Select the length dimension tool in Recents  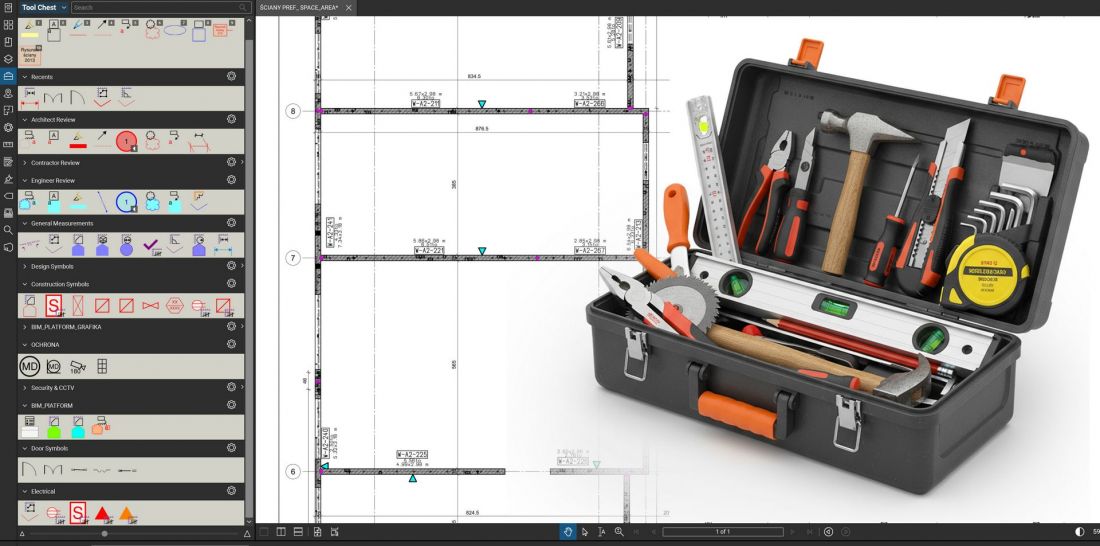(29, 98)
